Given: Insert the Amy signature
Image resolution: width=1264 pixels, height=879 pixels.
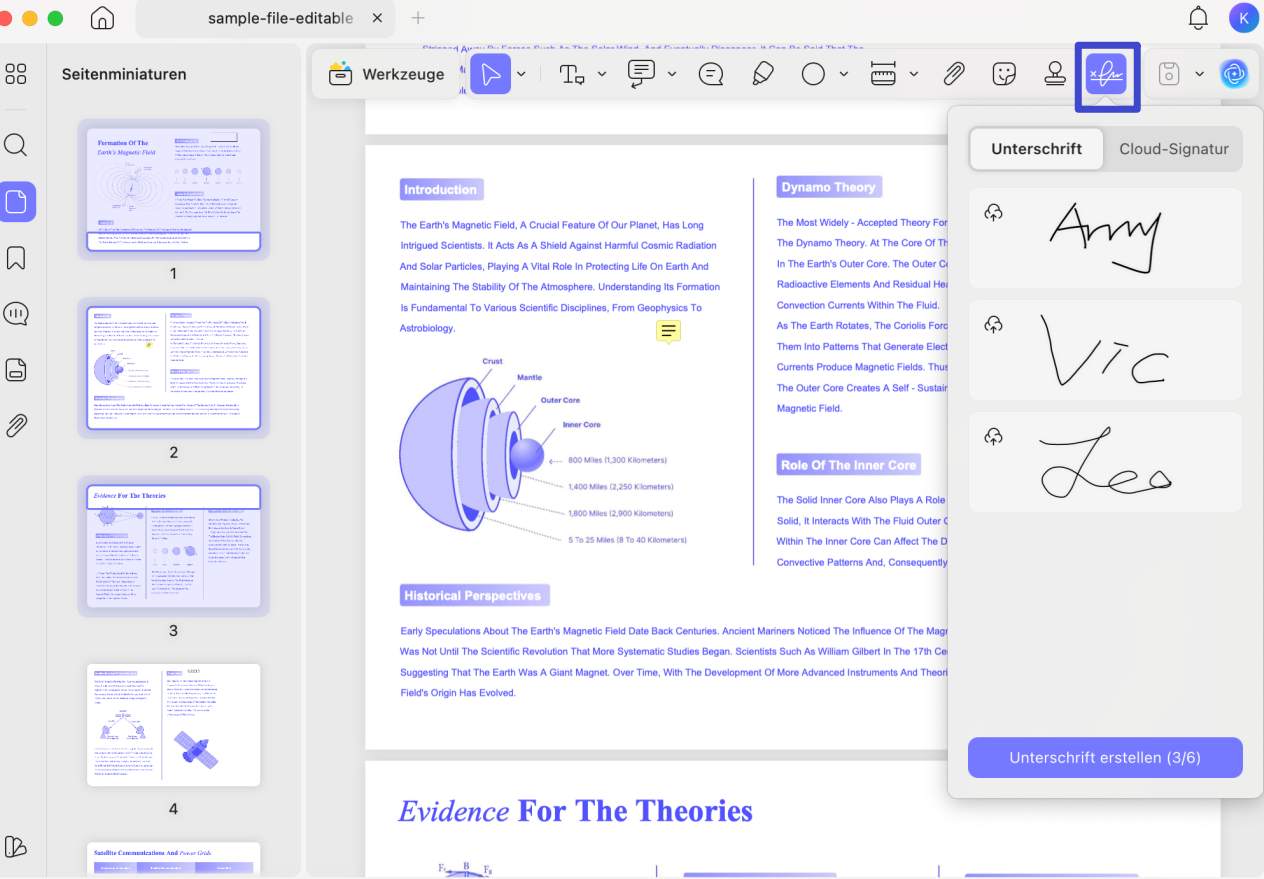Looking at the screenshot, I should 1105,238.
